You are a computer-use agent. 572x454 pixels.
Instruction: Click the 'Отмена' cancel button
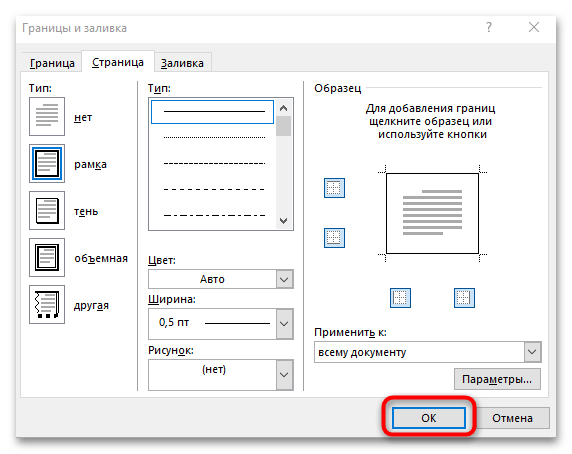tap(512, 418)
